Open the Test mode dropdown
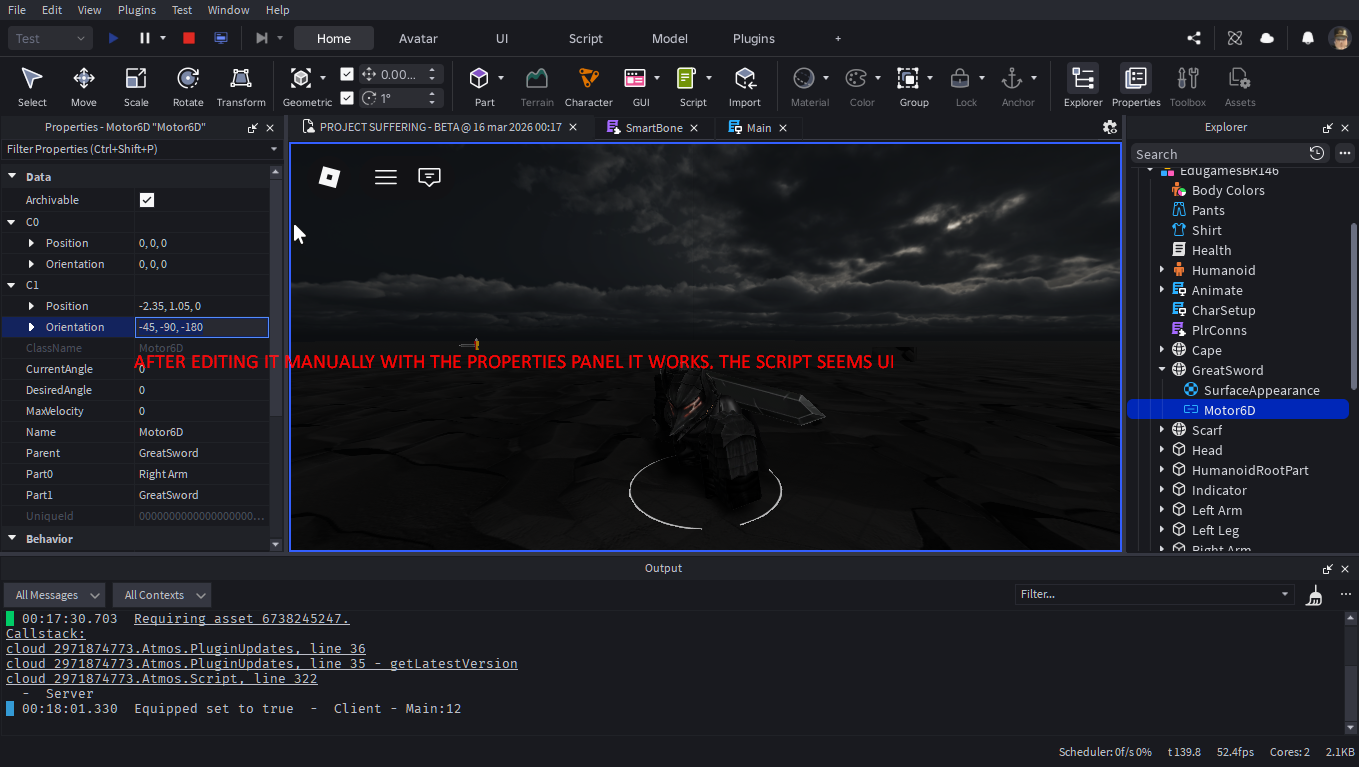The width and height of the screenshot is (1359, 767). click(x=51, y=38)
